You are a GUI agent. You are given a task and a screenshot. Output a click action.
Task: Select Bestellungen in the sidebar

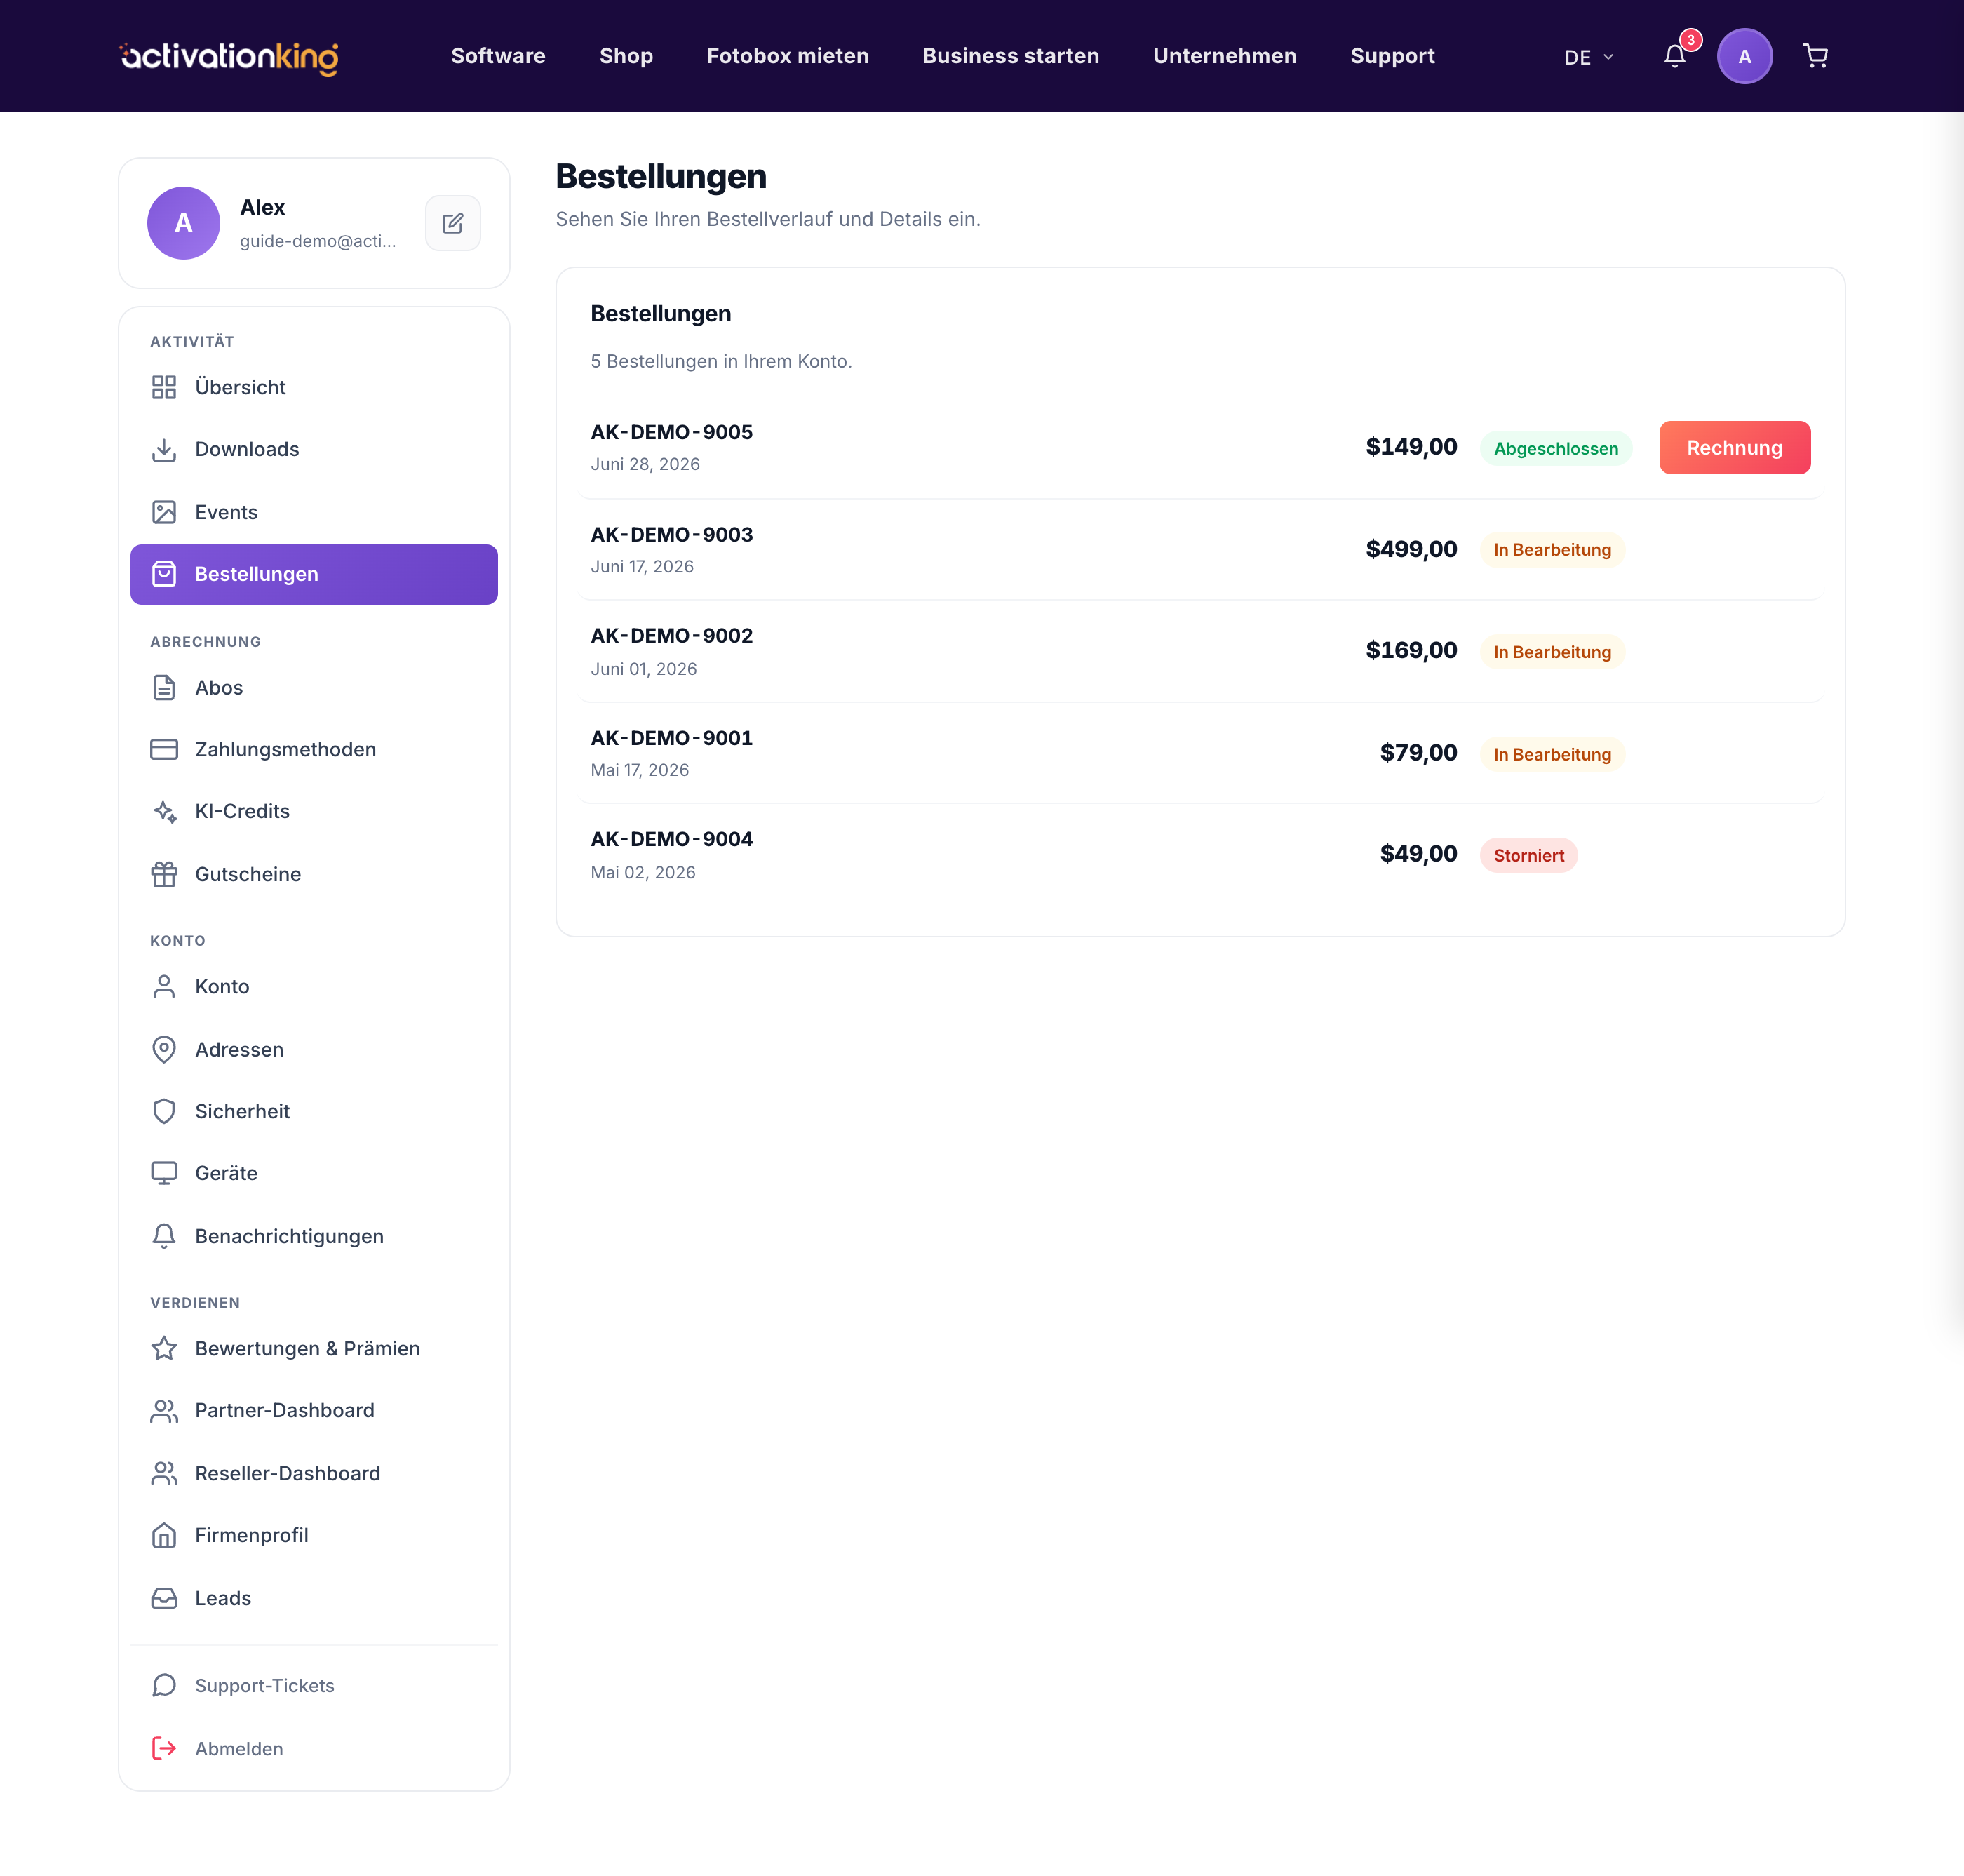[314, 574]
